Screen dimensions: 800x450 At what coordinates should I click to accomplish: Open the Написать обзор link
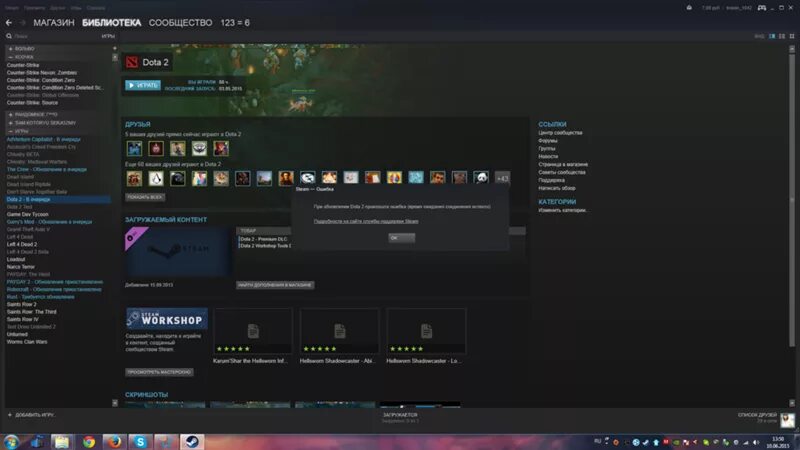(557, 188)
